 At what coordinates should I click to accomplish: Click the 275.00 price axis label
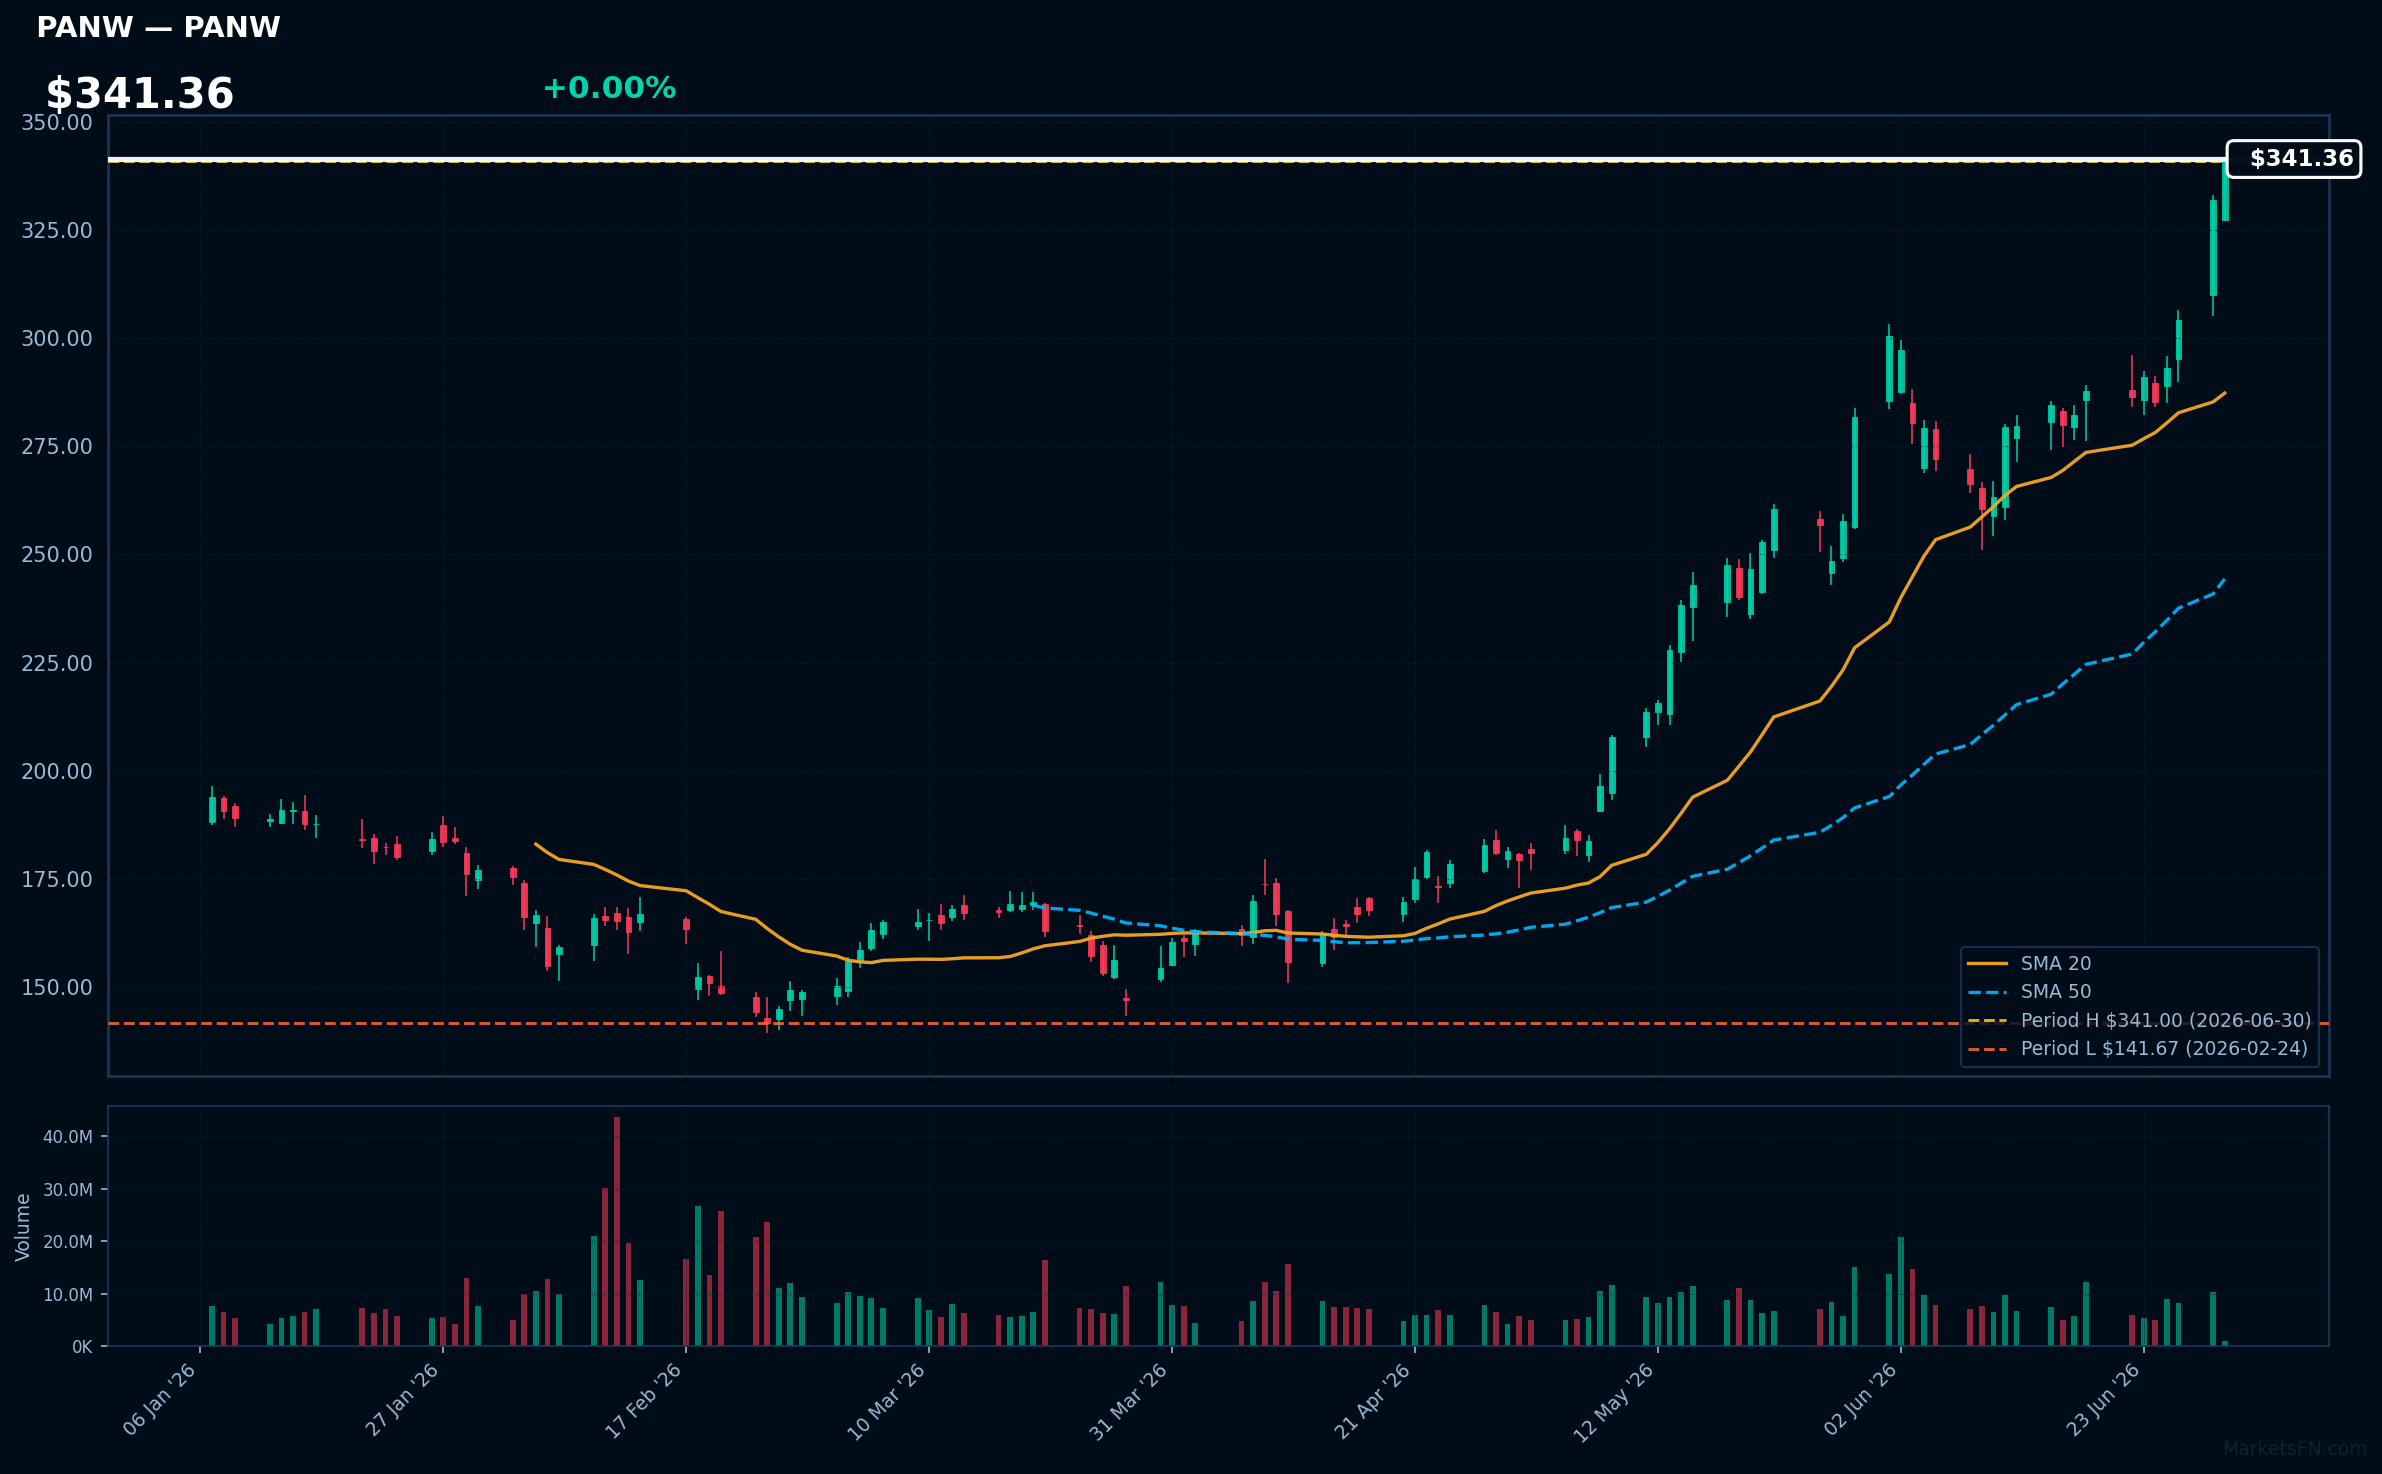click(57, 447)
